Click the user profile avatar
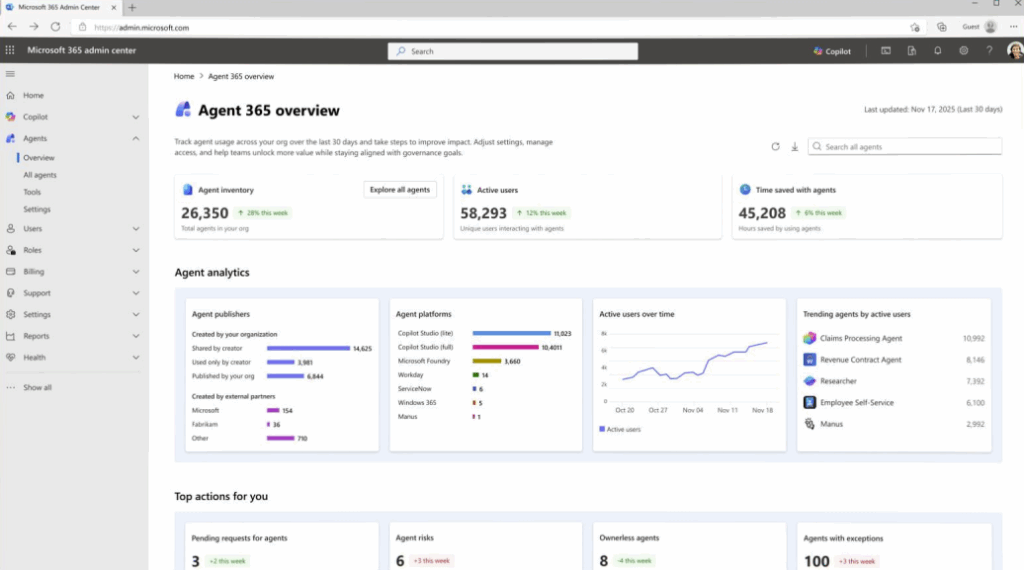The width and height of the screenshot is (1024, 570). tap(1014, 51)
